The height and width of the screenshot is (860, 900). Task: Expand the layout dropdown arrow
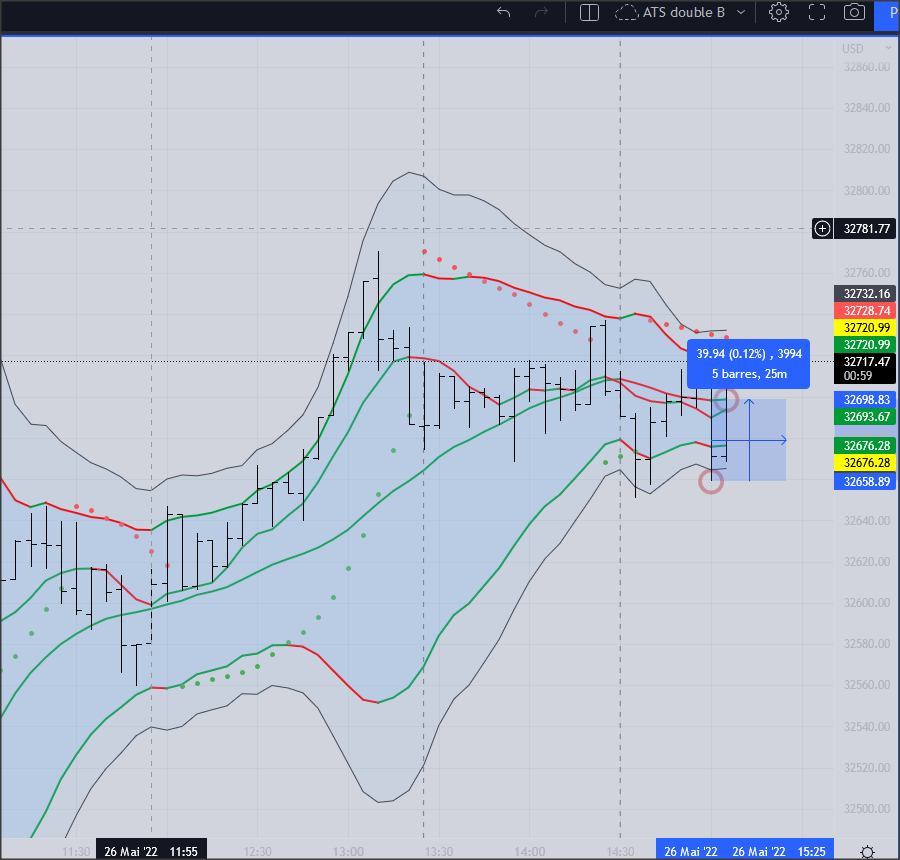tap(741, 12)
